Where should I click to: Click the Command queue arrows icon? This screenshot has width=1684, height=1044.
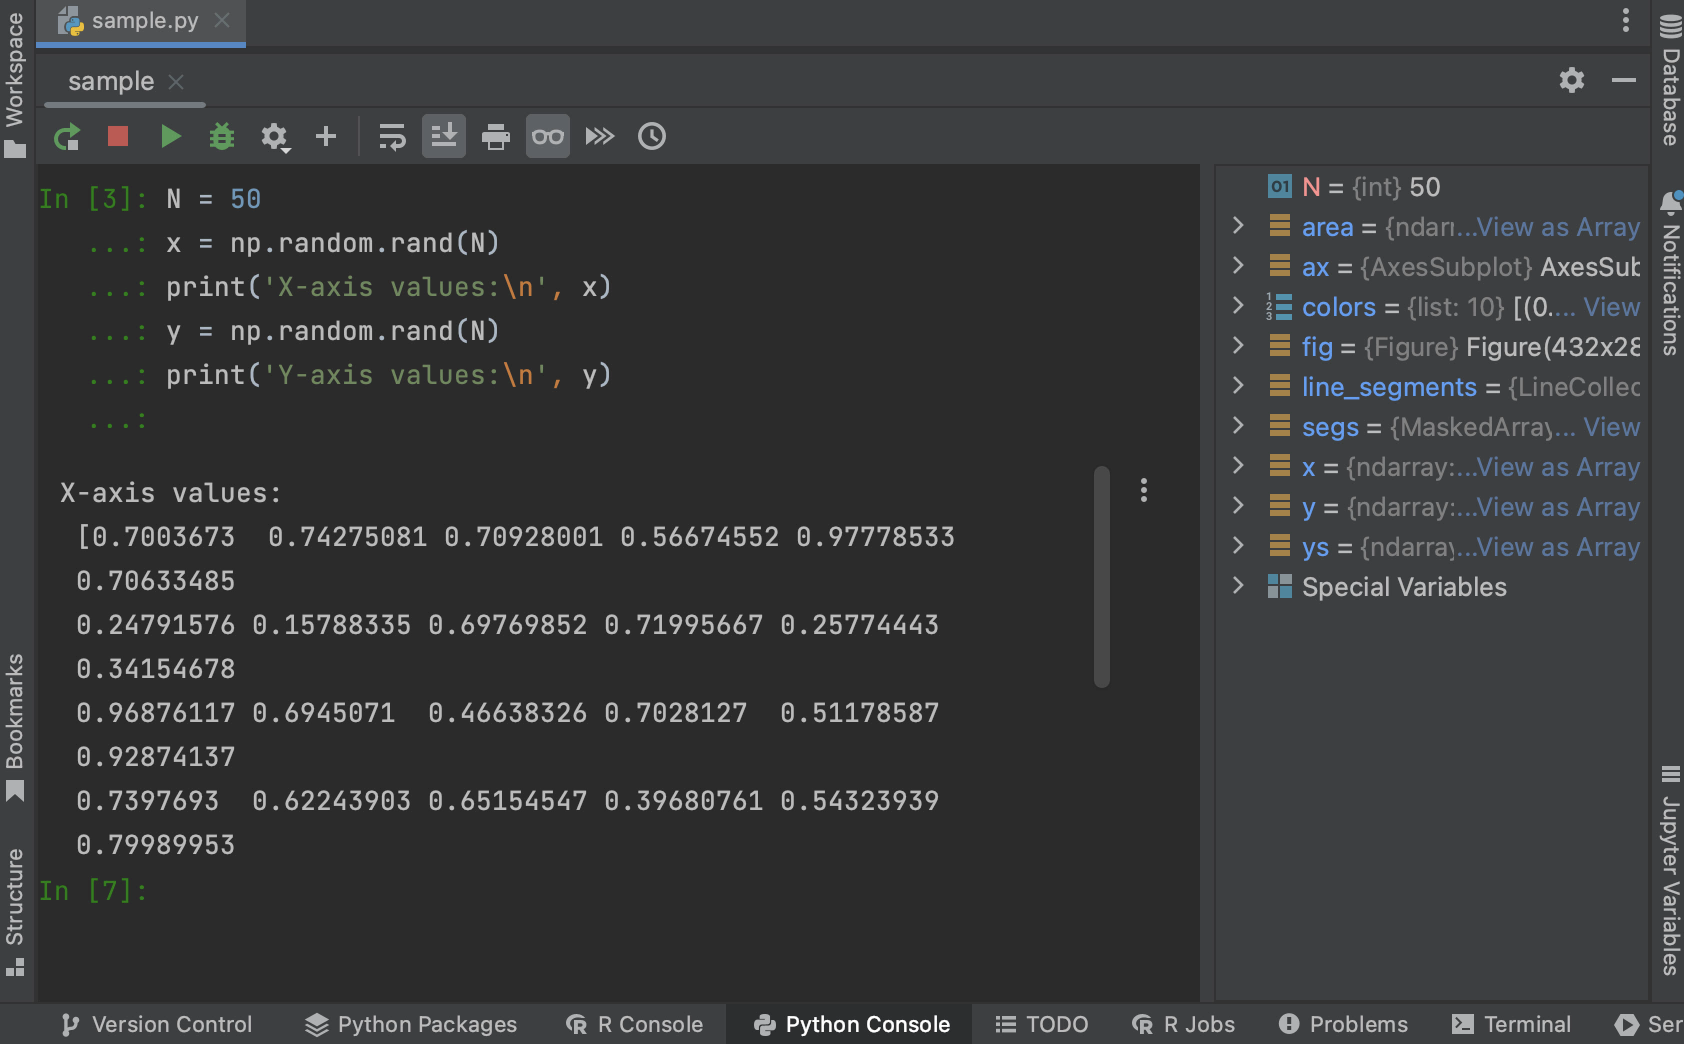point(600,136)
